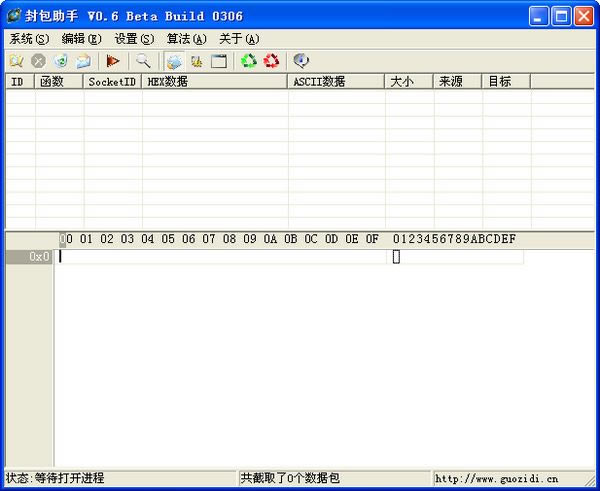
Task: Click the envelope packet icon
Action: click(x=83, y=61)
